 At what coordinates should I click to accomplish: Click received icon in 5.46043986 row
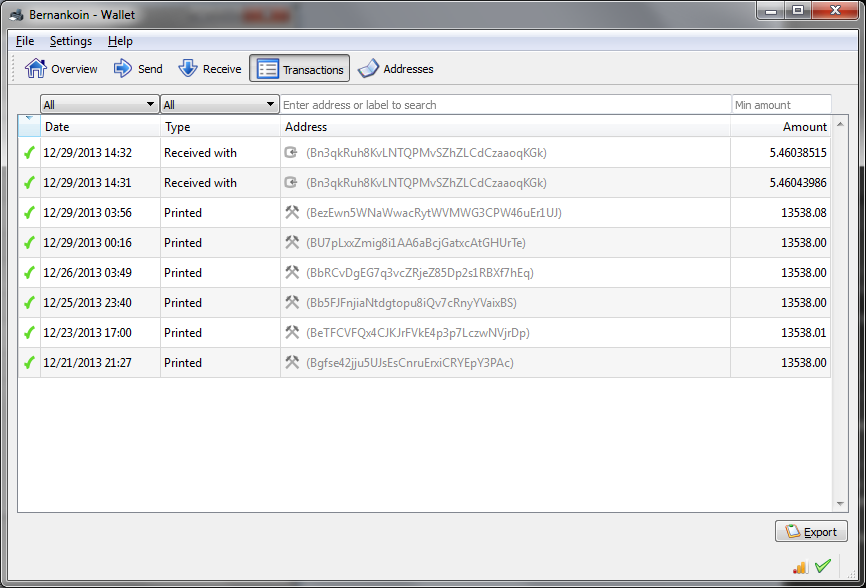click(x=291, y=182)
